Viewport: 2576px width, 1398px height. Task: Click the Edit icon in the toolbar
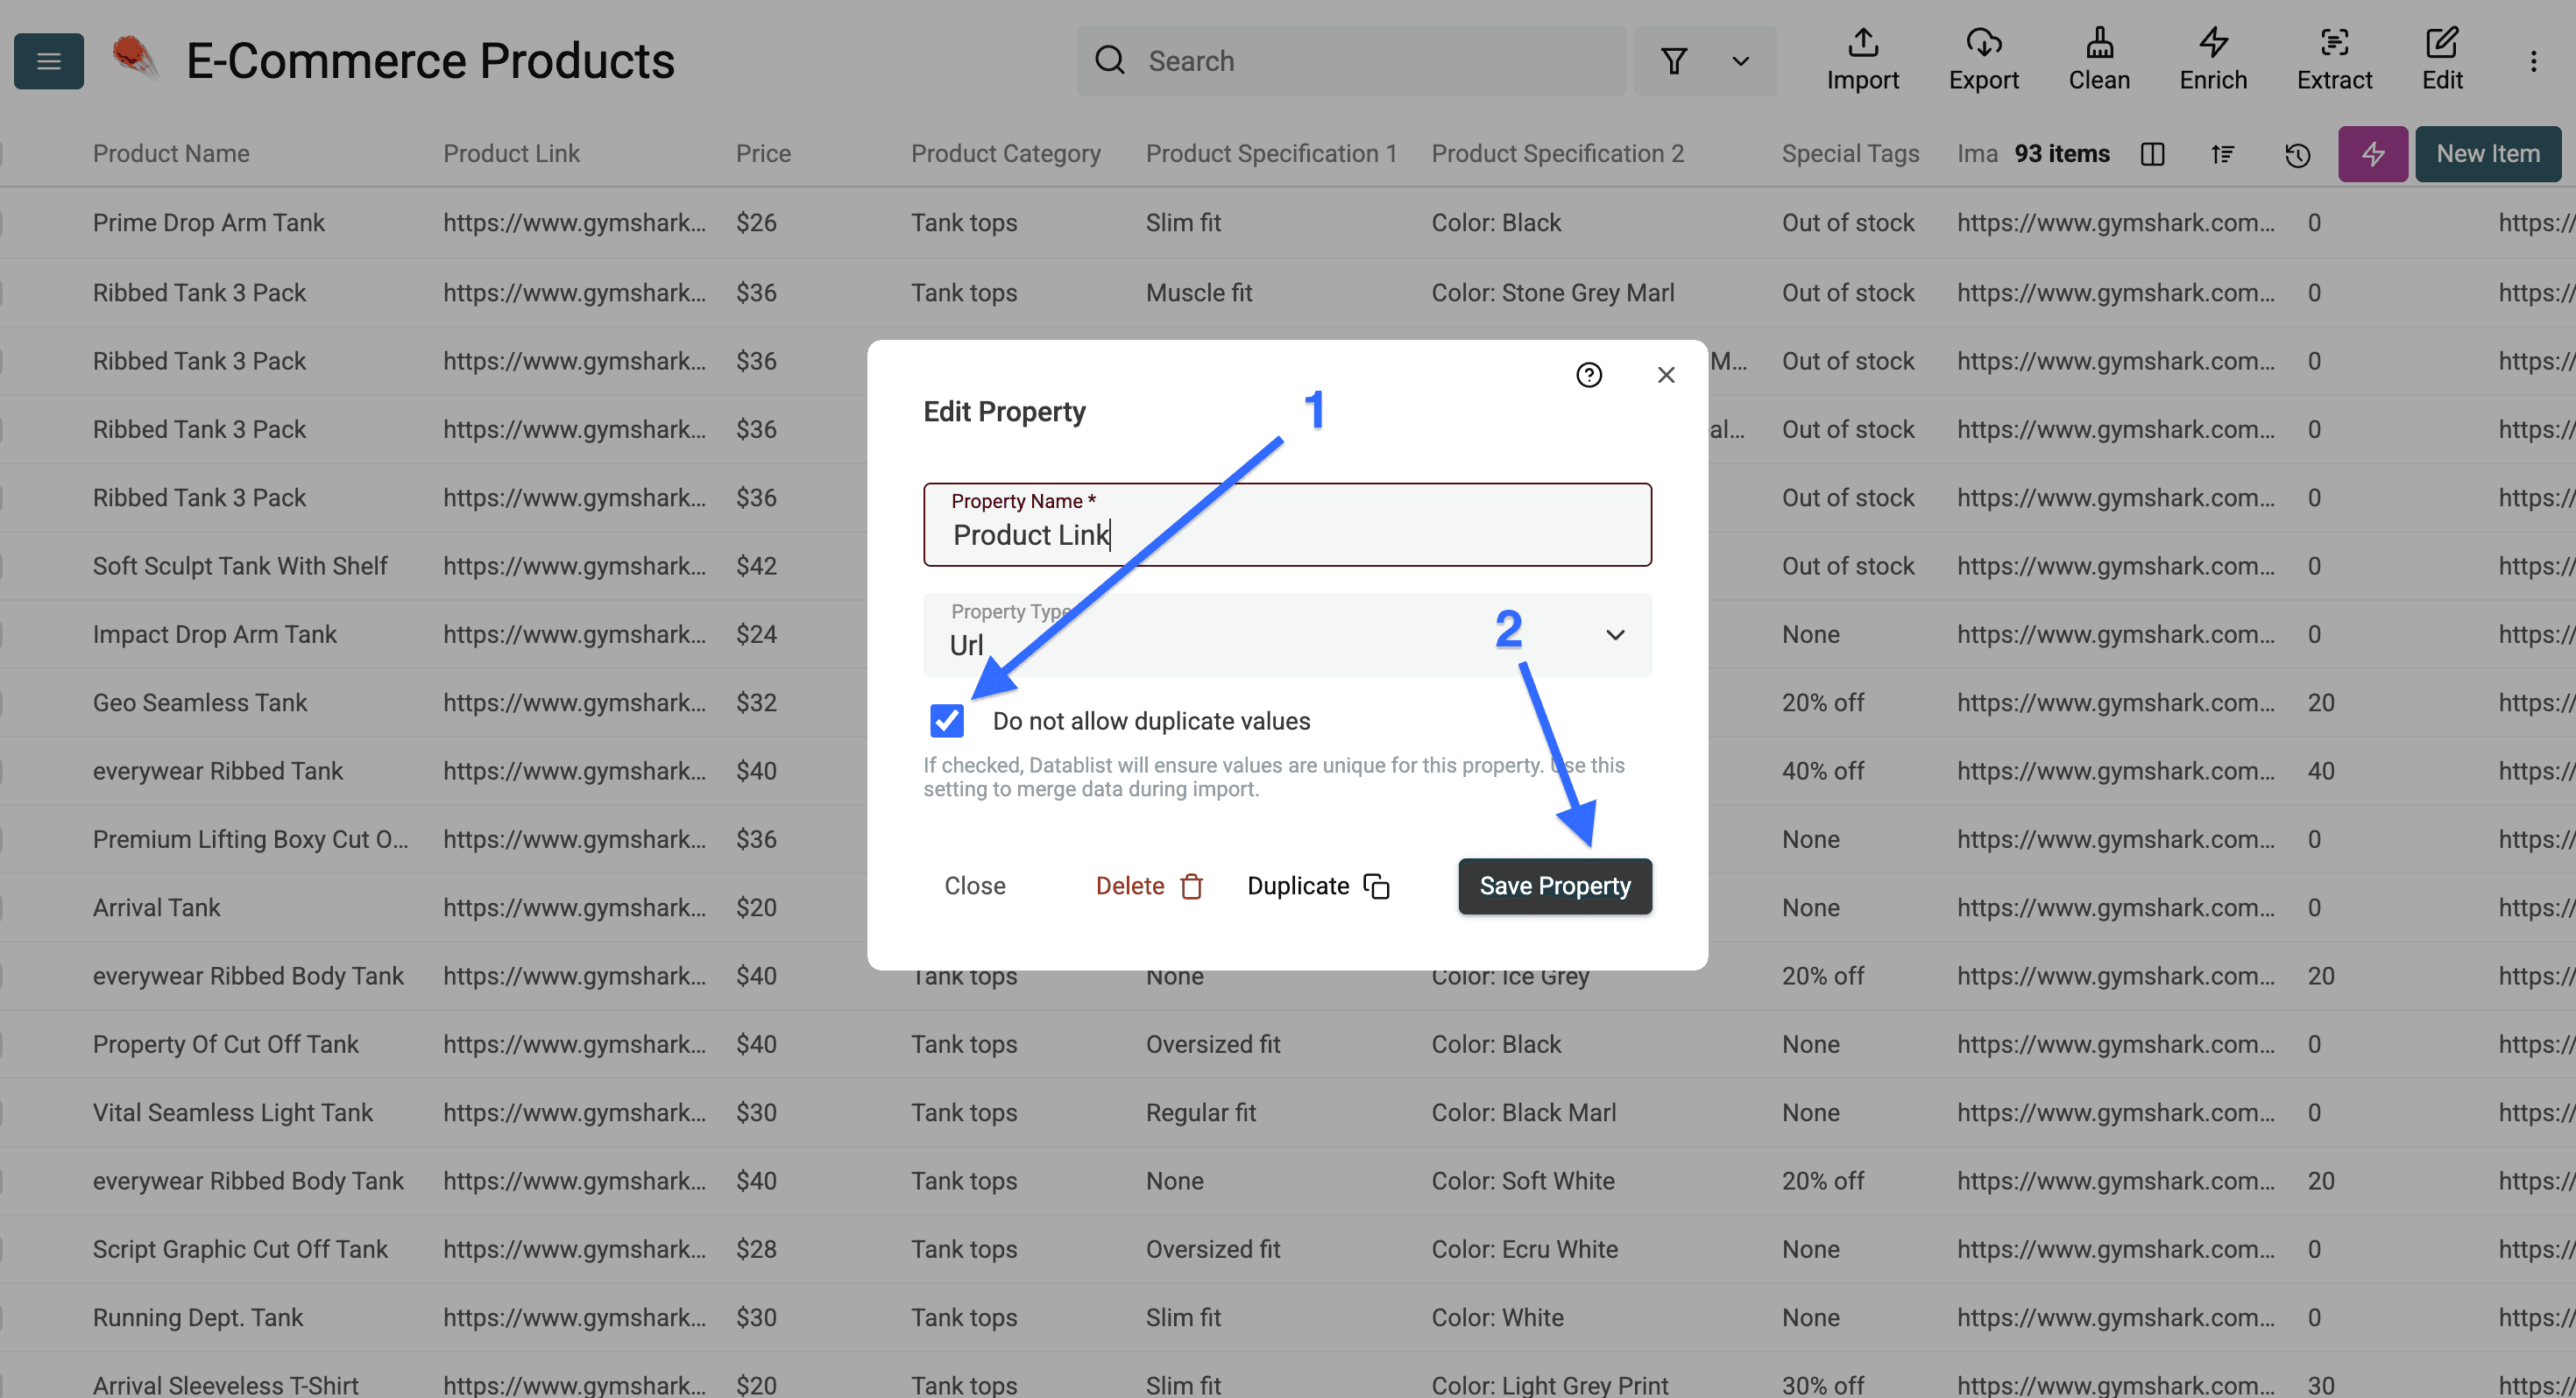2443,60
